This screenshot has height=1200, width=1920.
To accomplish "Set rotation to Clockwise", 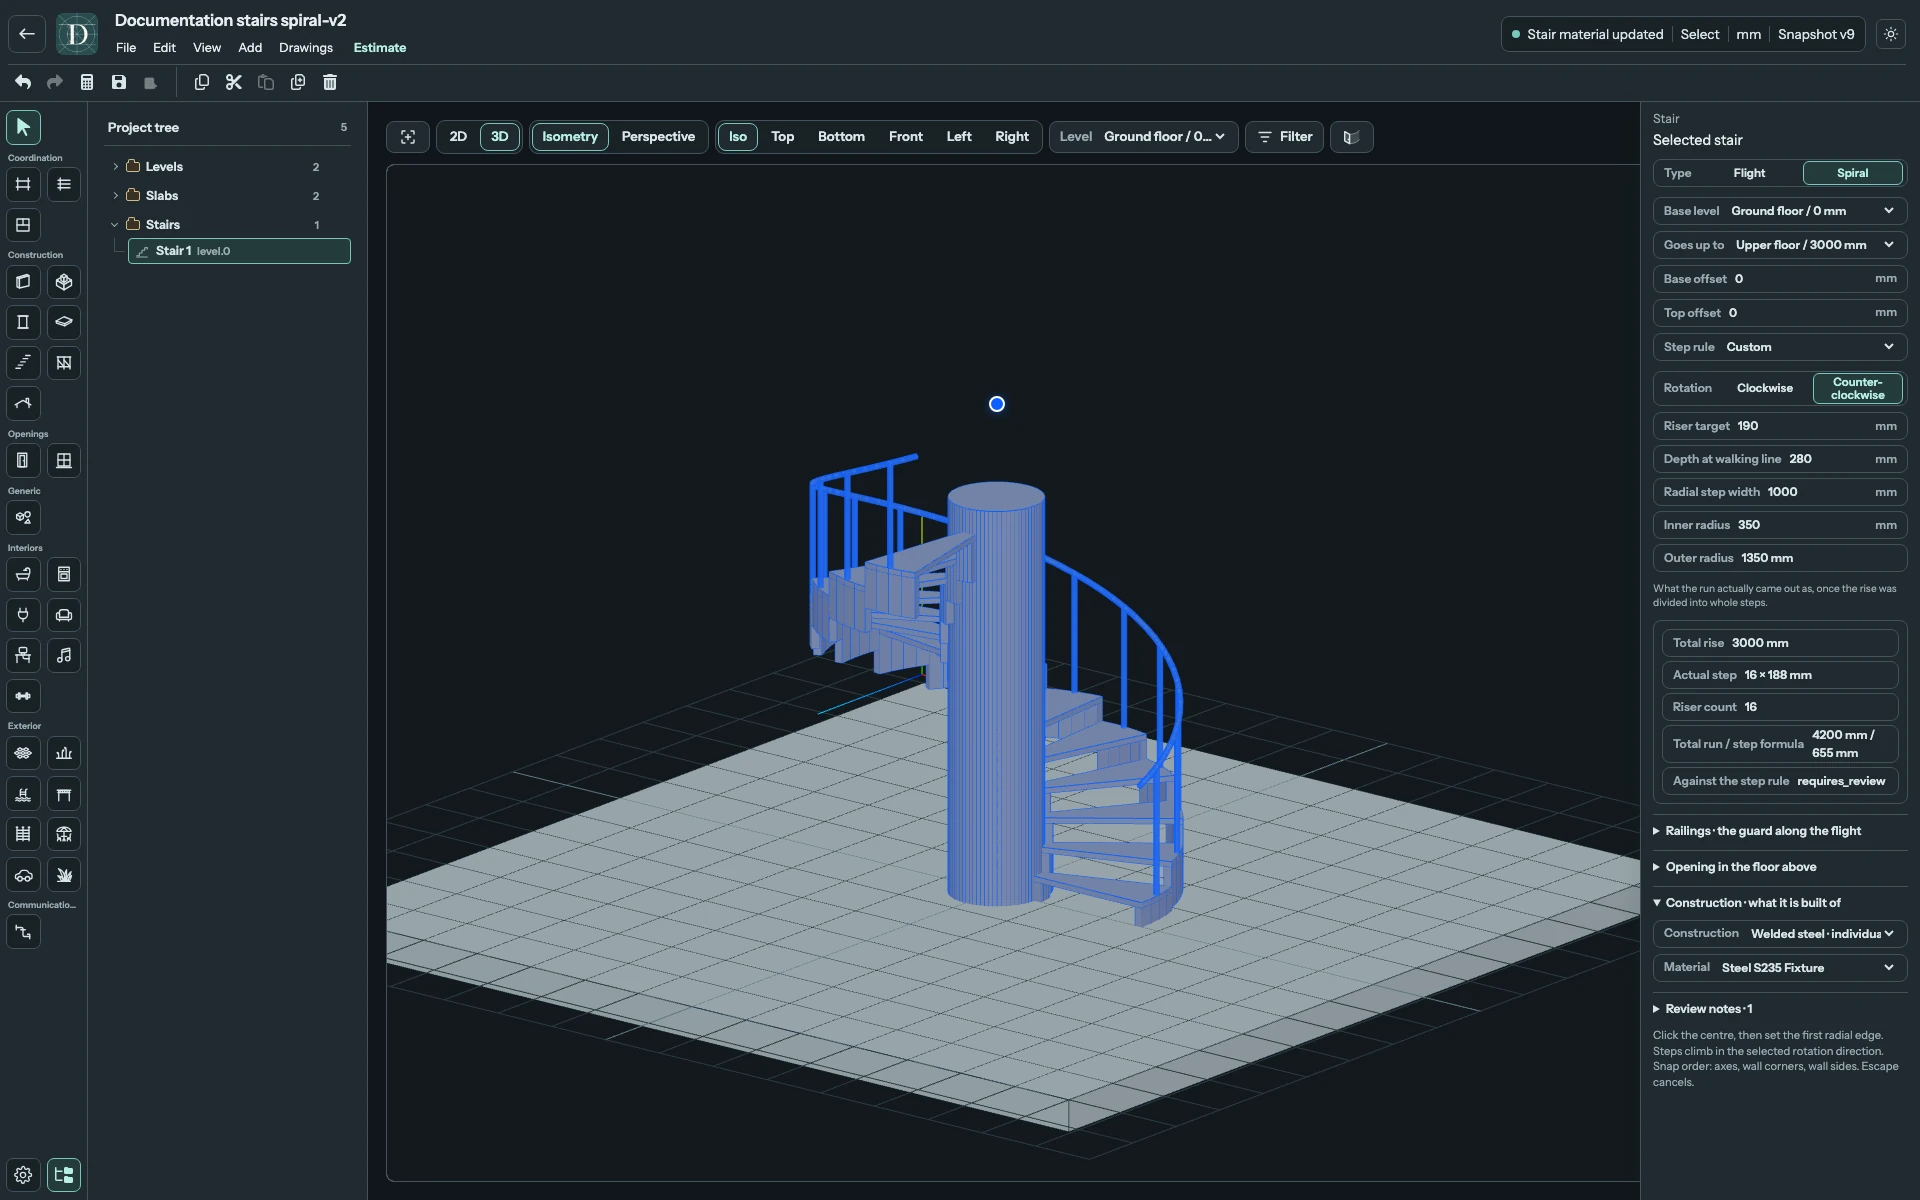I will [x=1764, y=388].
